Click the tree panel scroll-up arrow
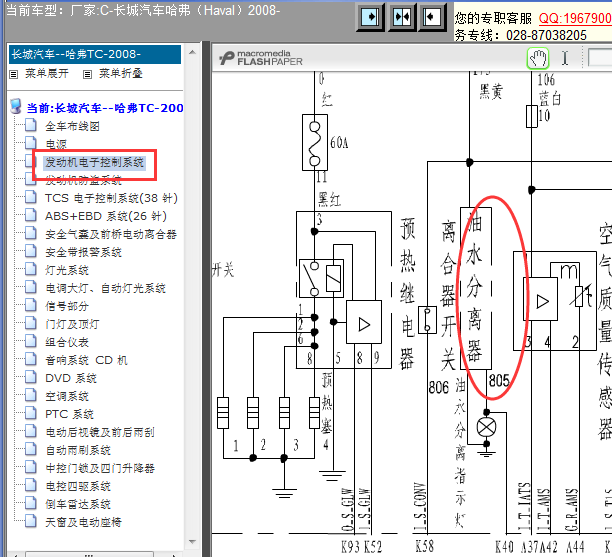The image size is (612, 557). point(192,52)
